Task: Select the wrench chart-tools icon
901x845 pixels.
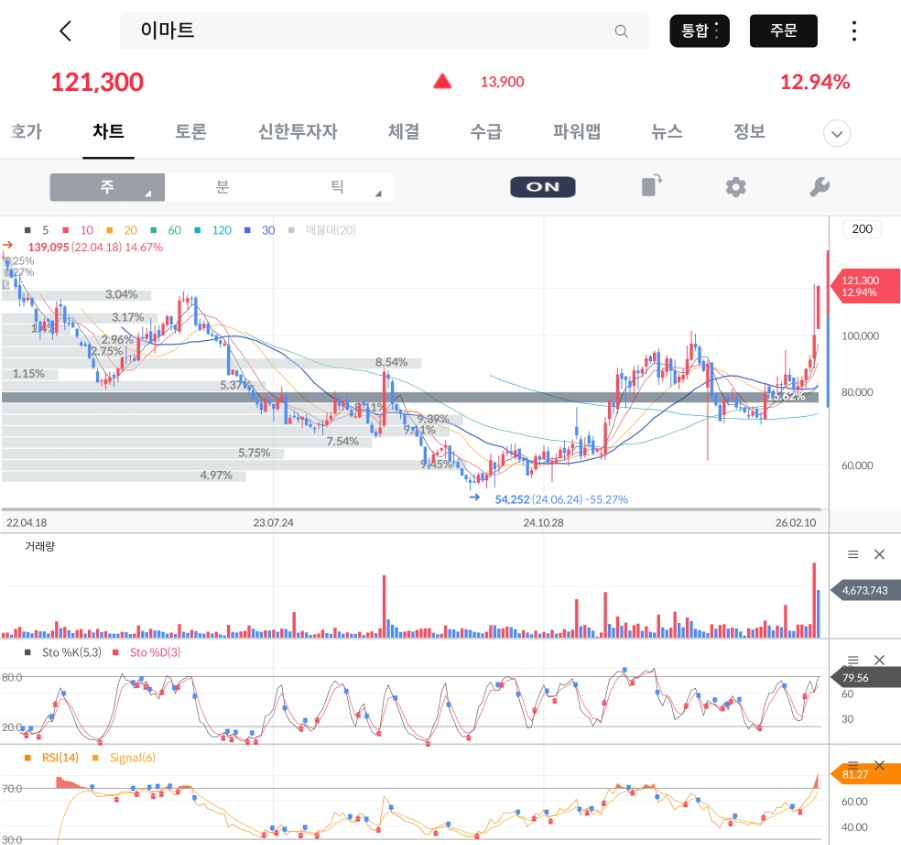Action: 820,187
